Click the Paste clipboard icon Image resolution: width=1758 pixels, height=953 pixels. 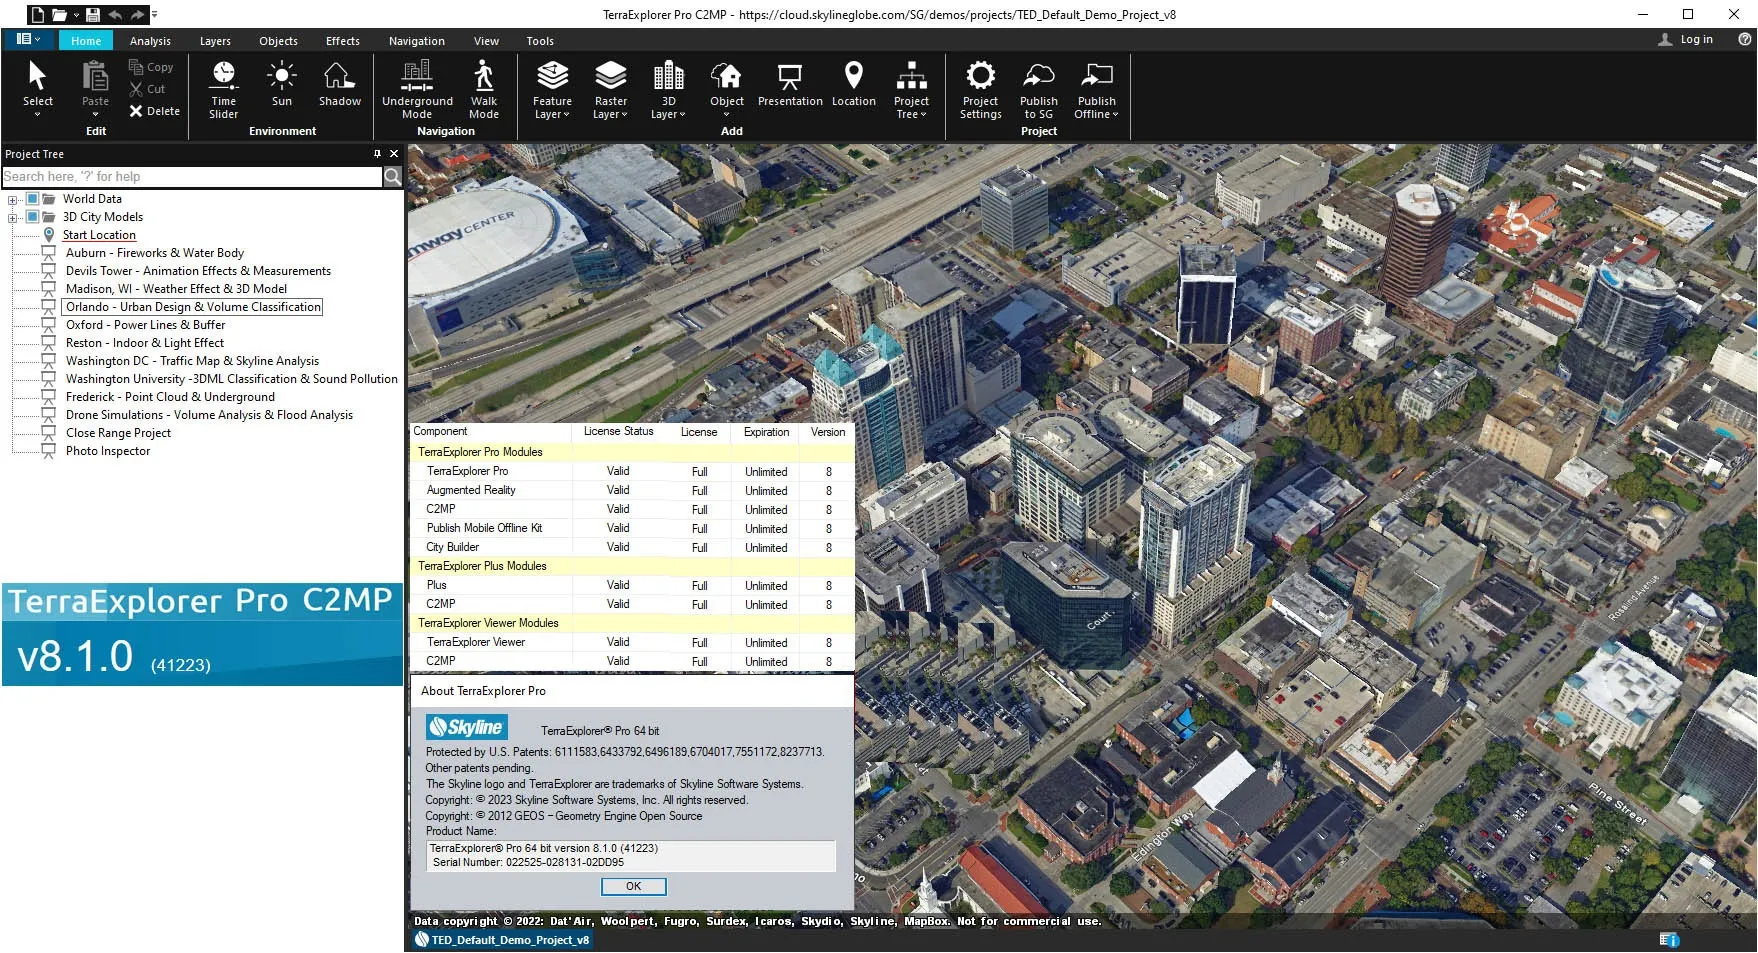coord(95,76)
